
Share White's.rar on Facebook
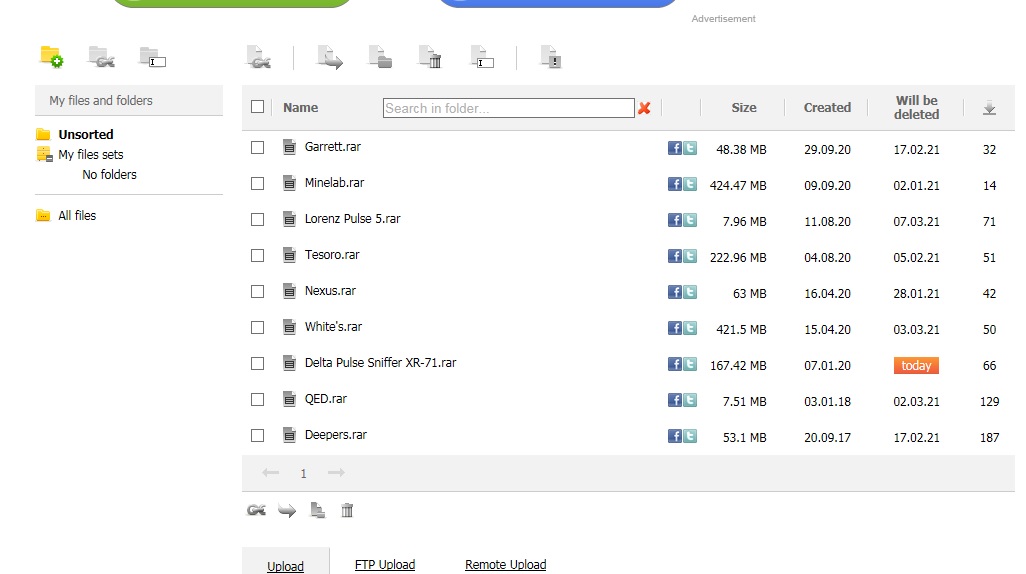pos(675,328)
